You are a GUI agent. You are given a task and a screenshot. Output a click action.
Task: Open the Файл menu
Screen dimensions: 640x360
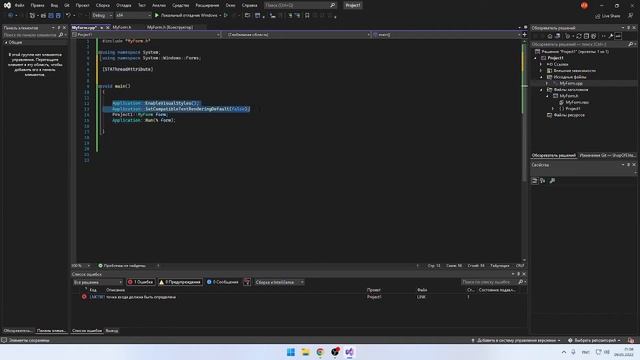pos(19,5)
